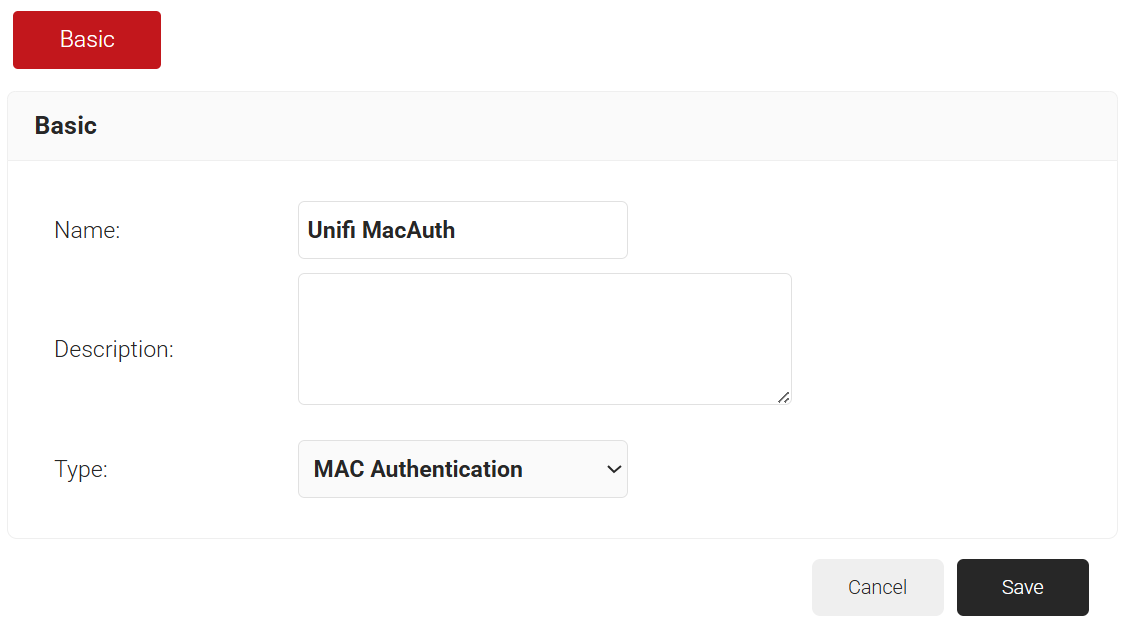Place cursor in the Unifi MacAuth text
The image size is (1123, 630).
(381, 230)
